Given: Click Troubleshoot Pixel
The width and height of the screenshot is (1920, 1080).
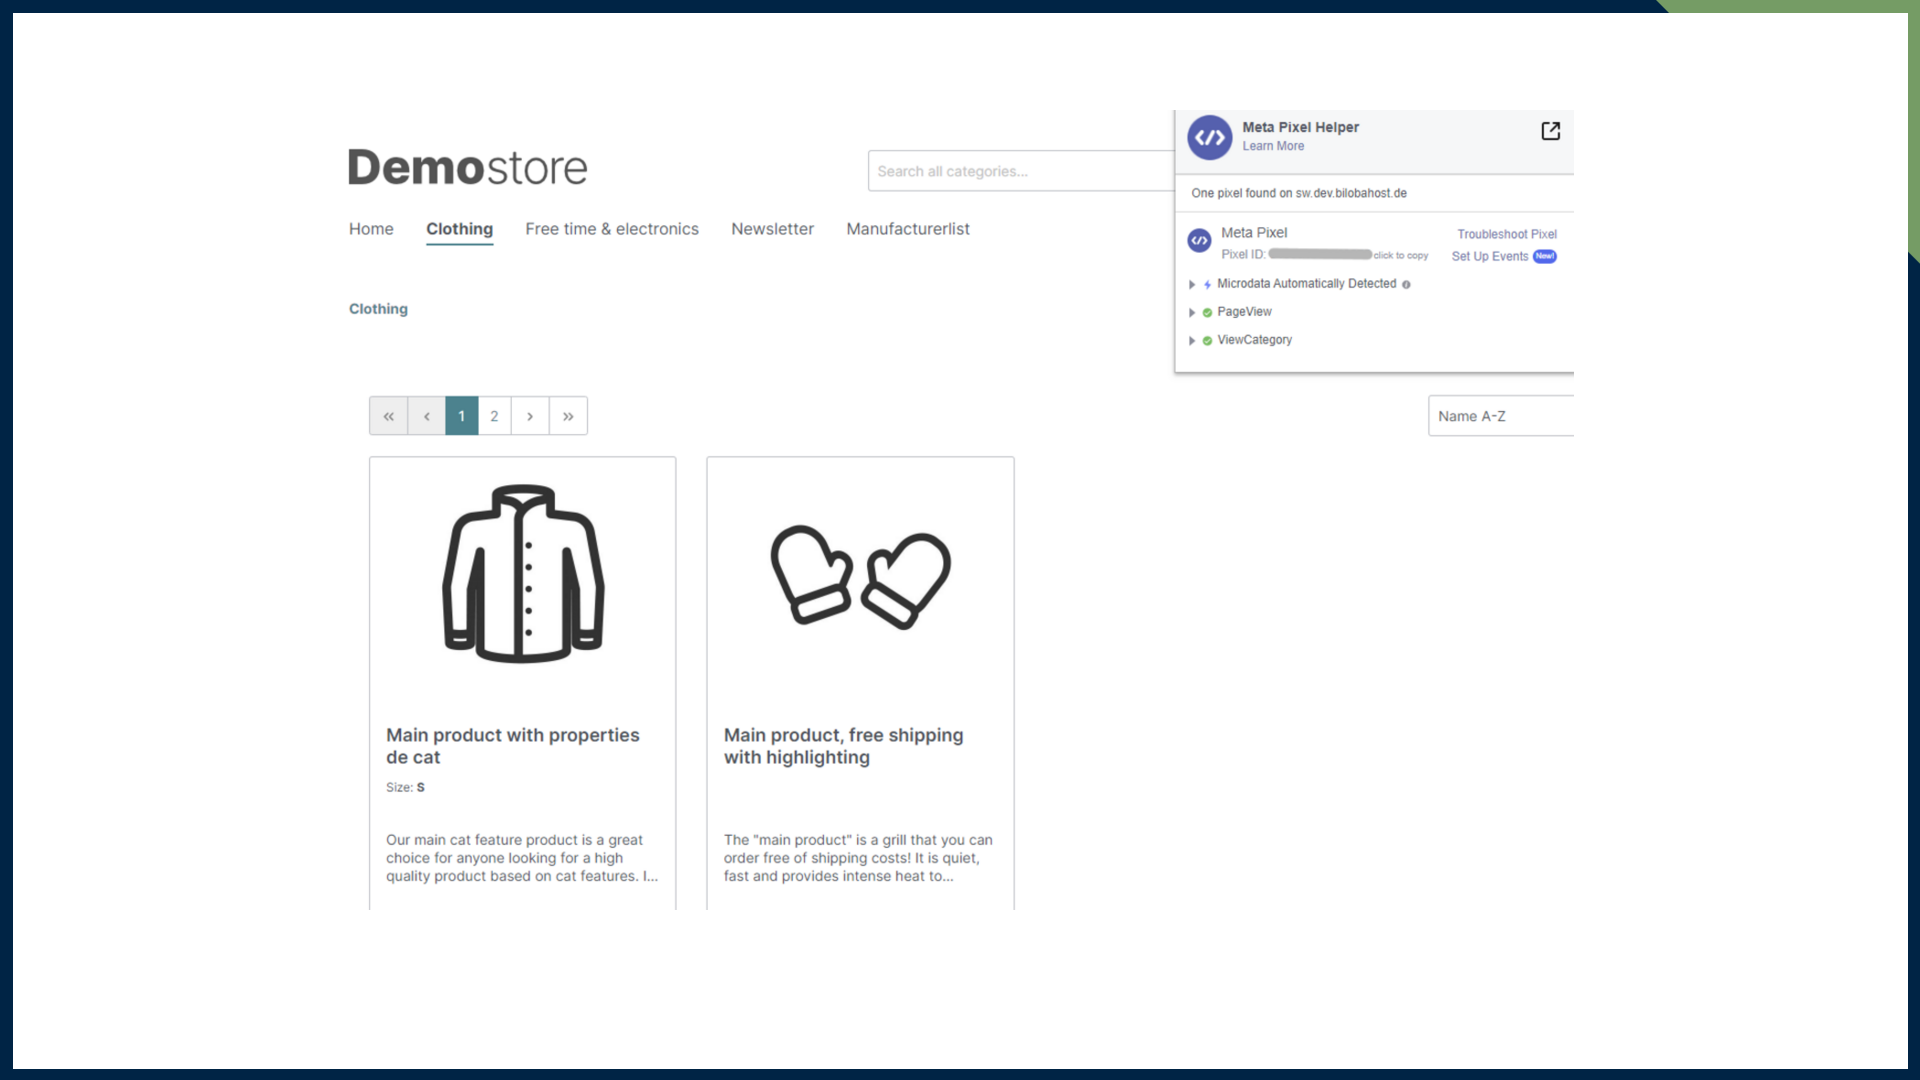Looking at the screenshot, I should (x=1506, y=233).
